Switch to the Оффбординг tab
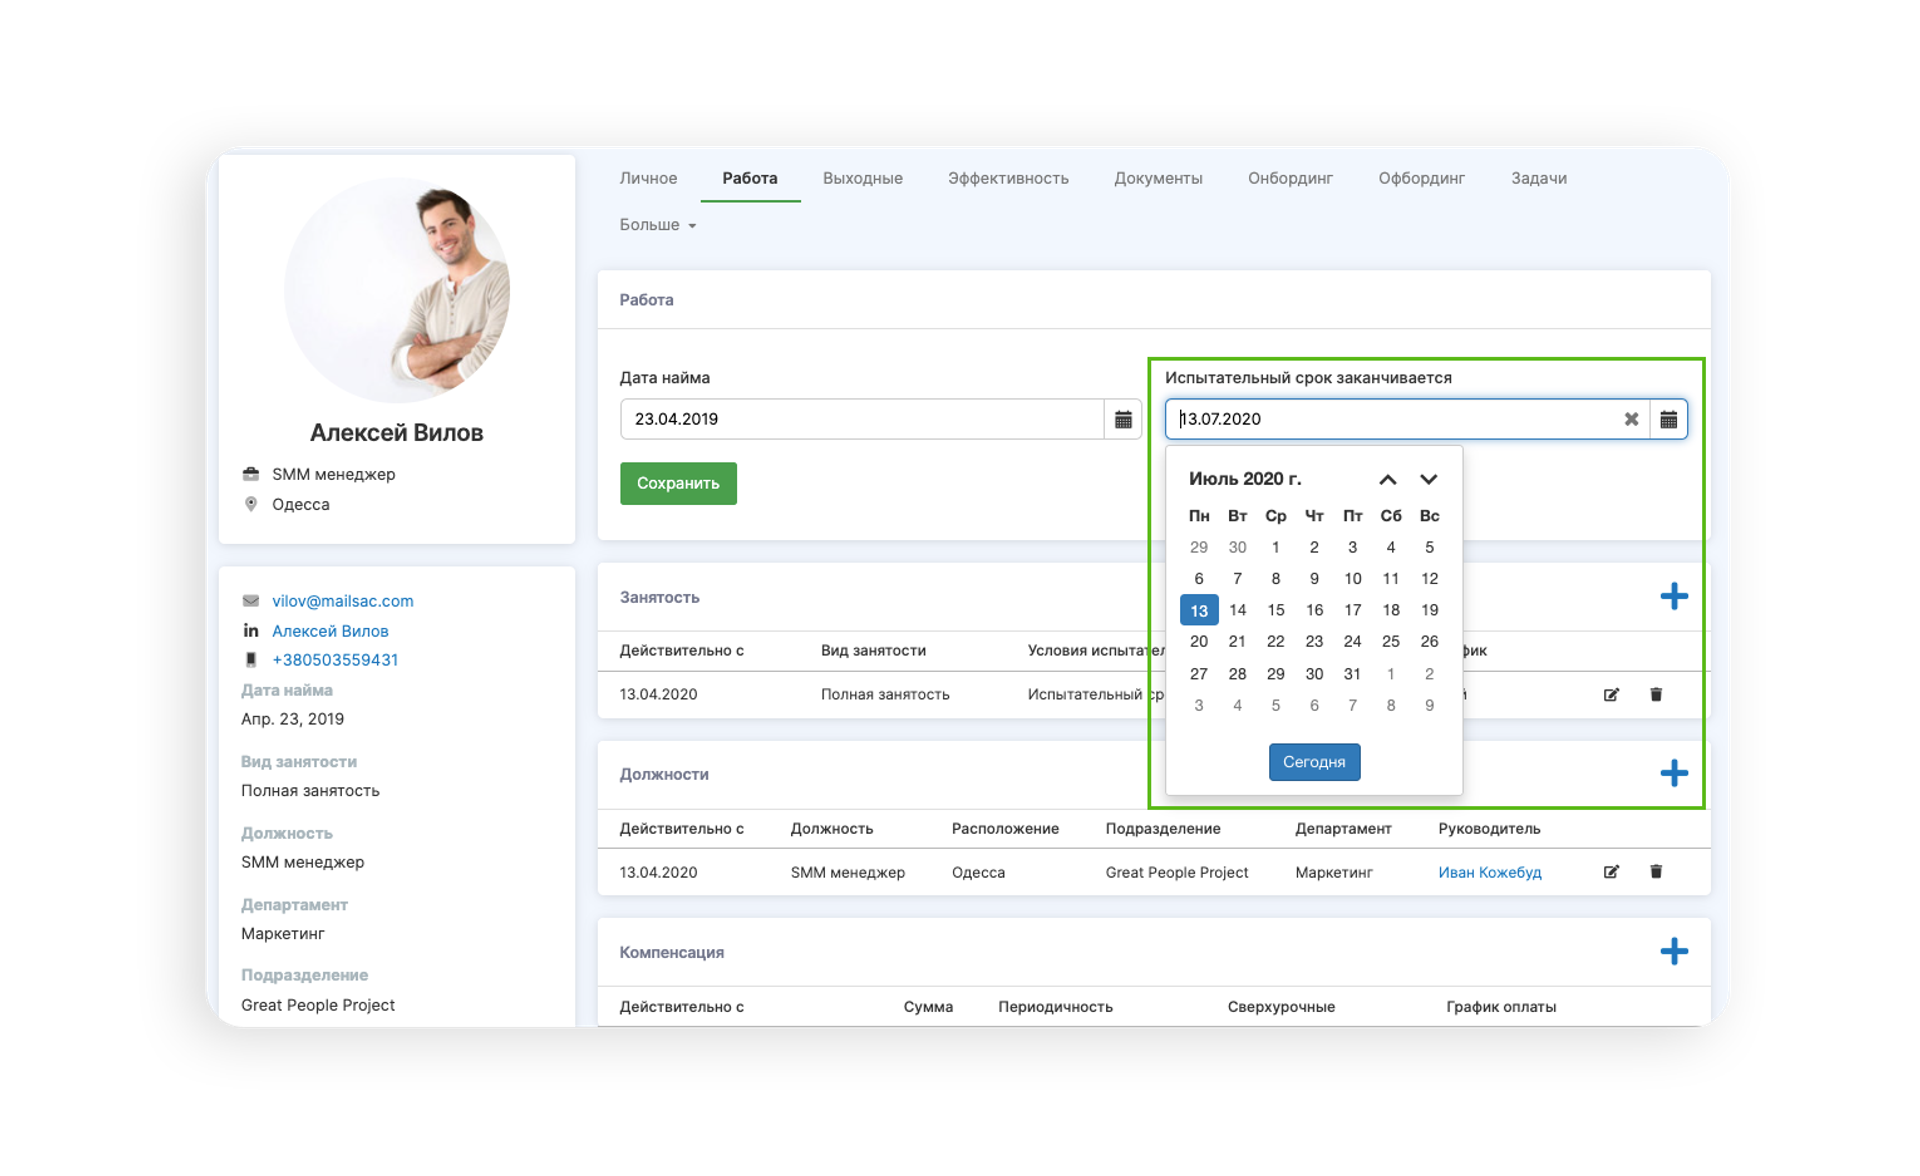The image size is (1920, 1176). [x=1421, y=178]
